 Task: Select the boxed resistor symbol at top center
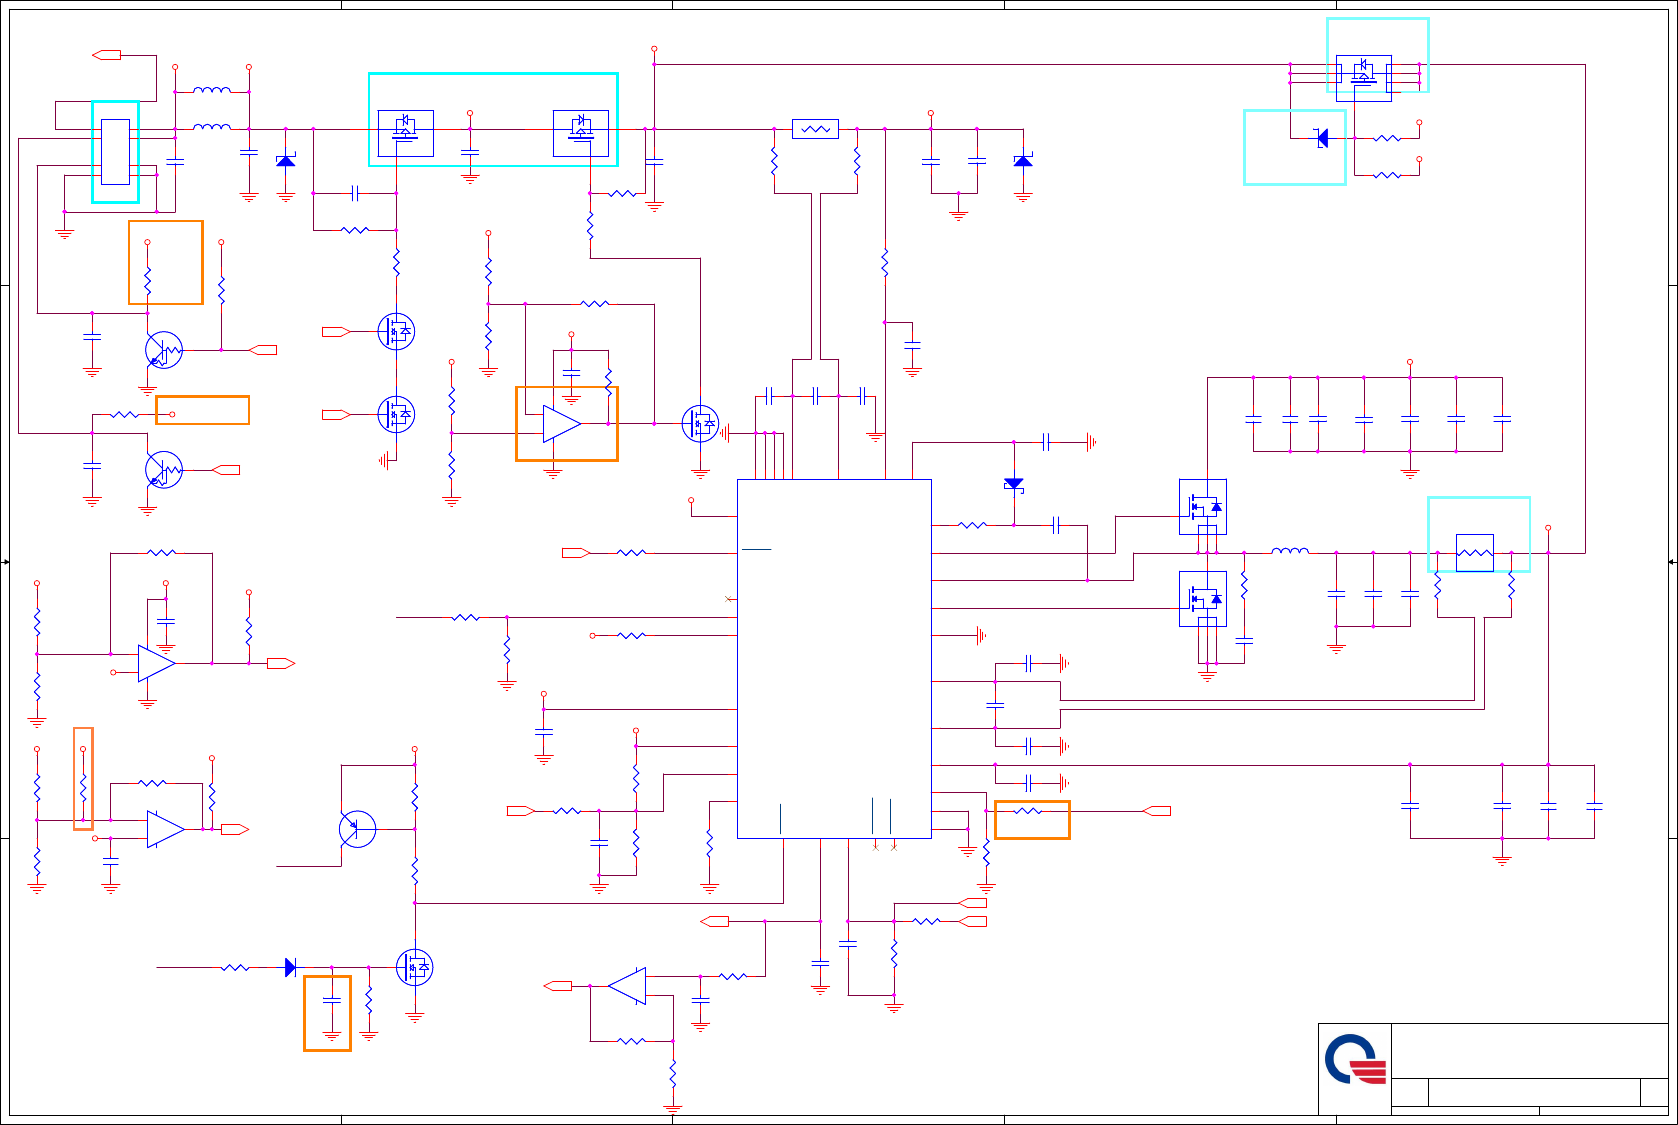(x=815, y=129)
